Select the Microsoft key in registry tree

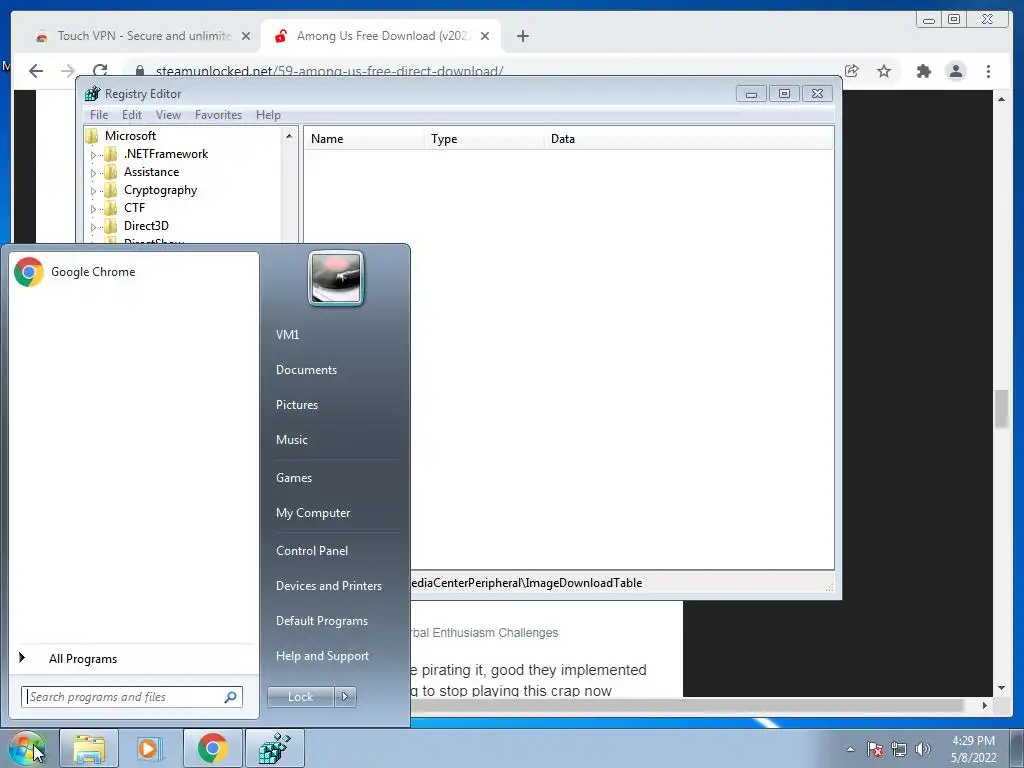(130, 136)
